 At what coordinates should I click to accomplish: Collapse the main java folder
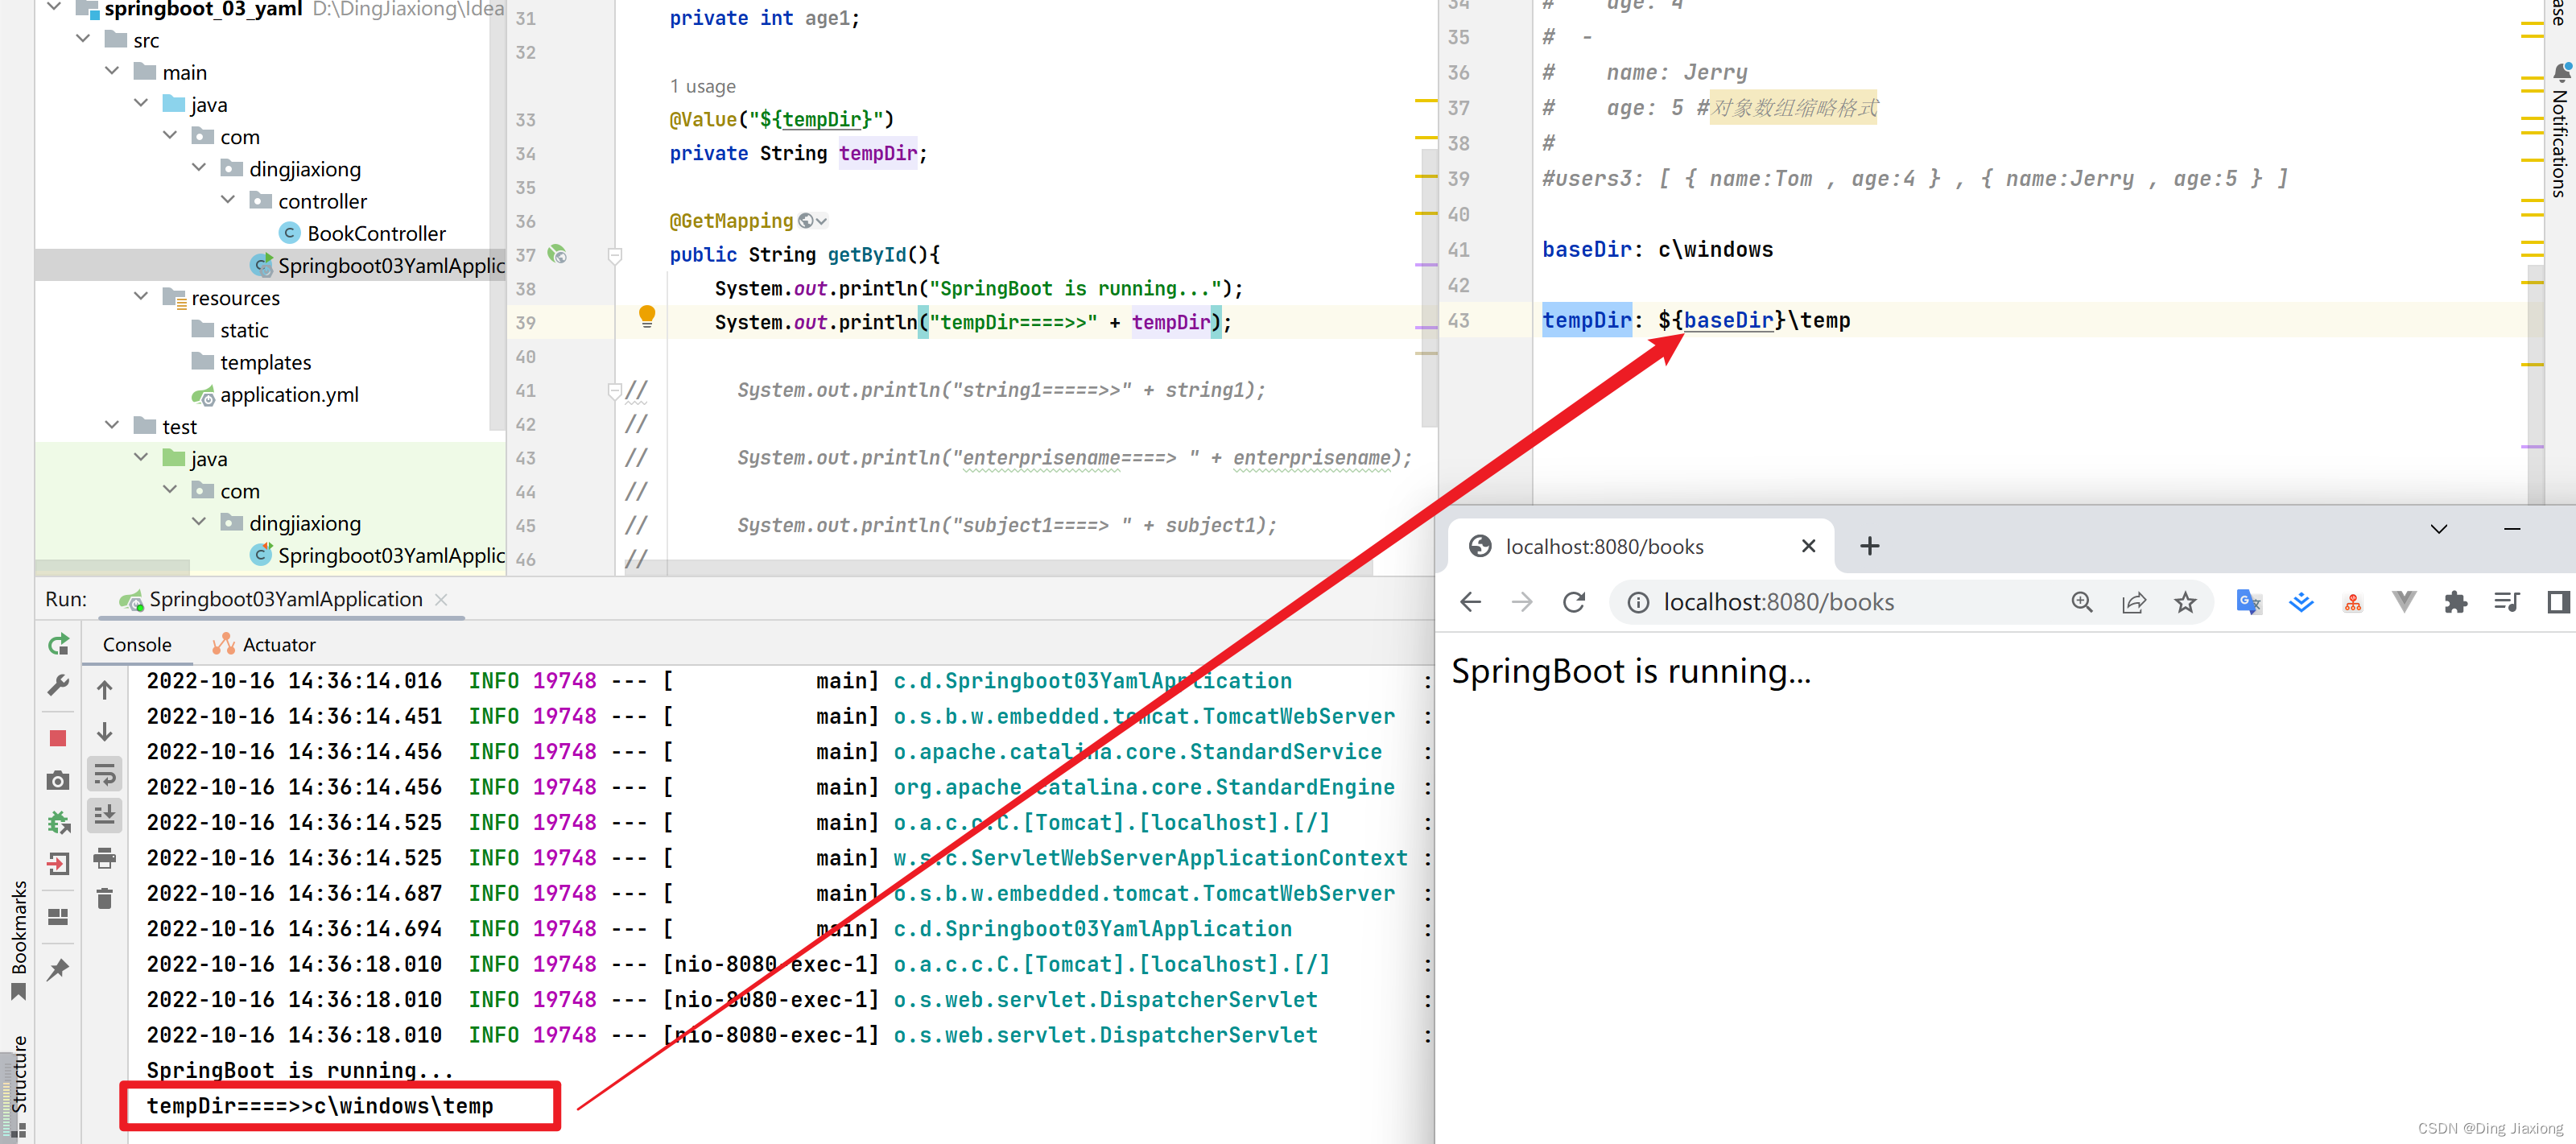142,103
